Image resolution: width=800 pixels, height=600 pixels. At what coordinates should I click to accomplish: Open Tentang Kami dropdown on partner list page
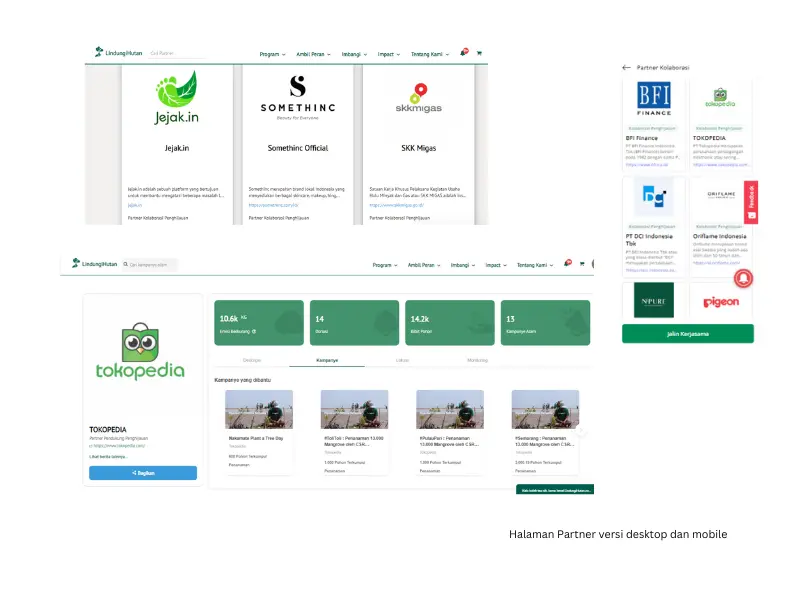(430, 54)
